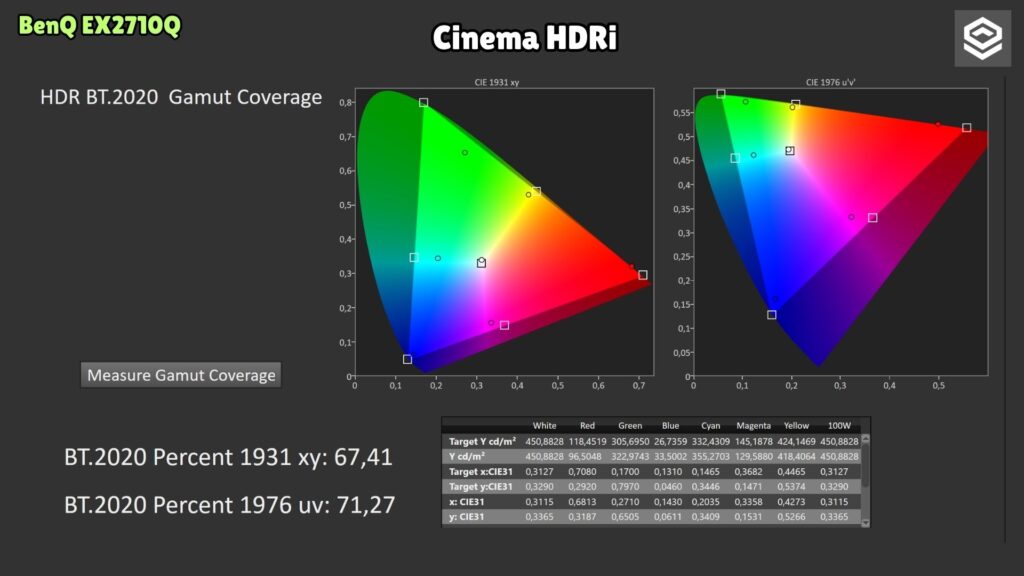Viewport: 1024px width, 576px height.
Task: Click the table's vertical scrollbar thumb
Action: (866, 466)
